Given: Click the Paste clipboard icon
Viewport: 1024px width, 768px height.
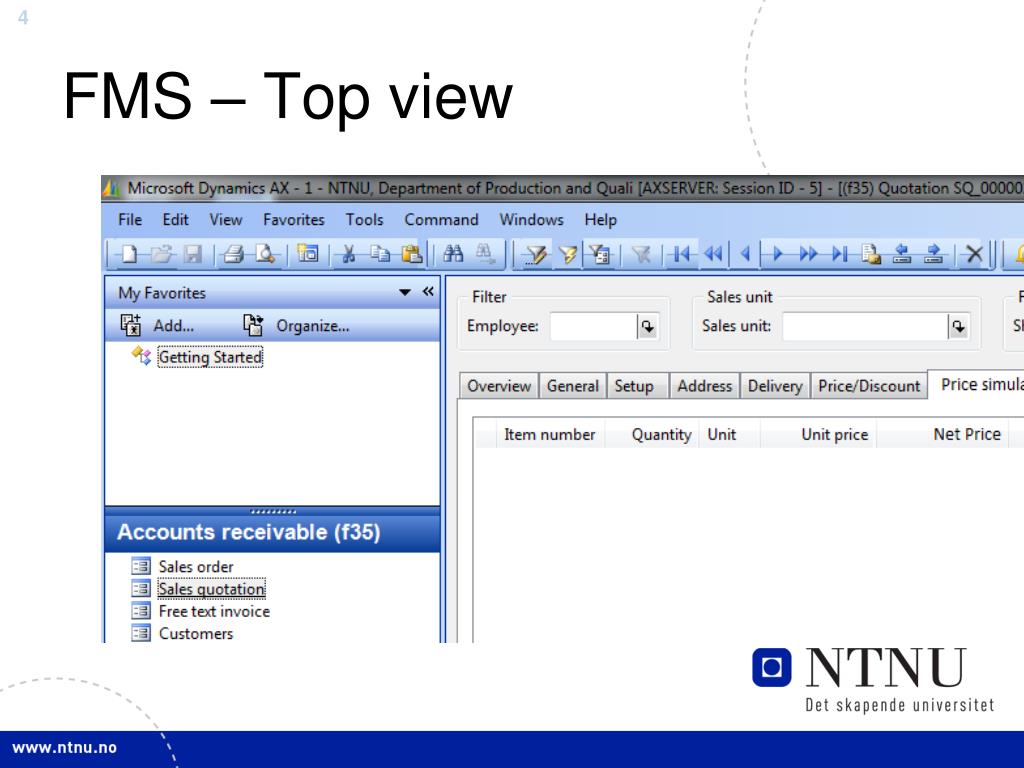Looking at the screenshot, I should [411, 253].
